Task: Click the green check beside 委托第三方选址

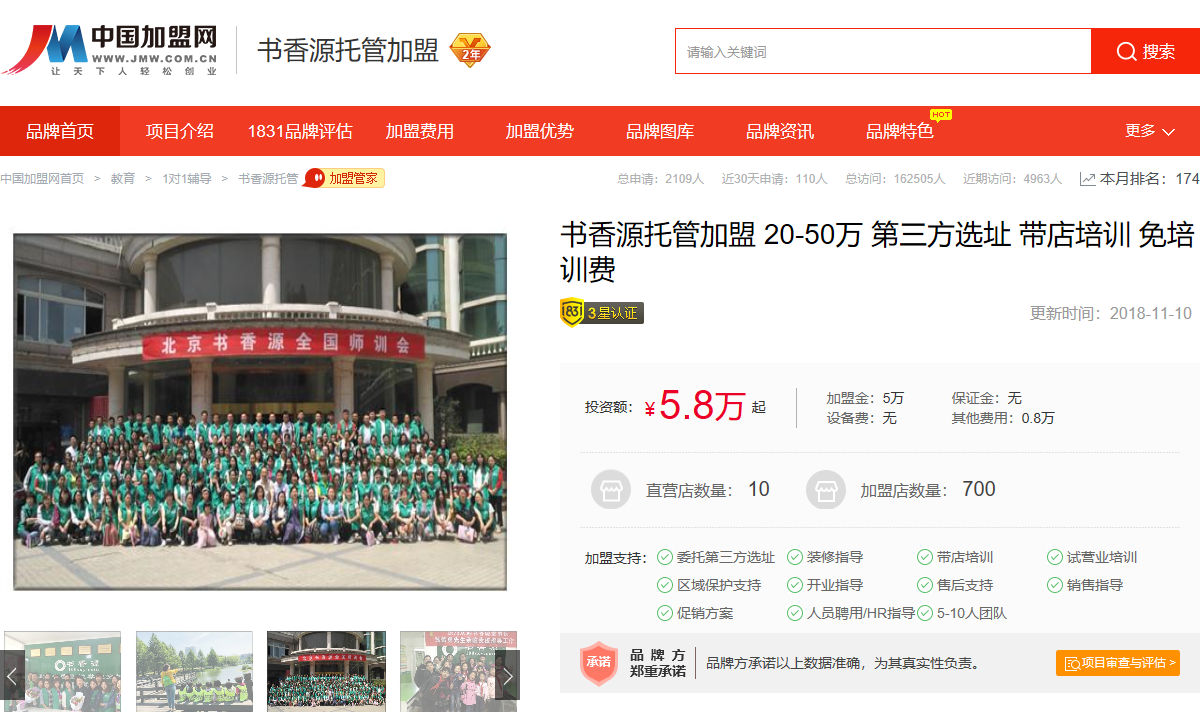Action: pos(665,557)
